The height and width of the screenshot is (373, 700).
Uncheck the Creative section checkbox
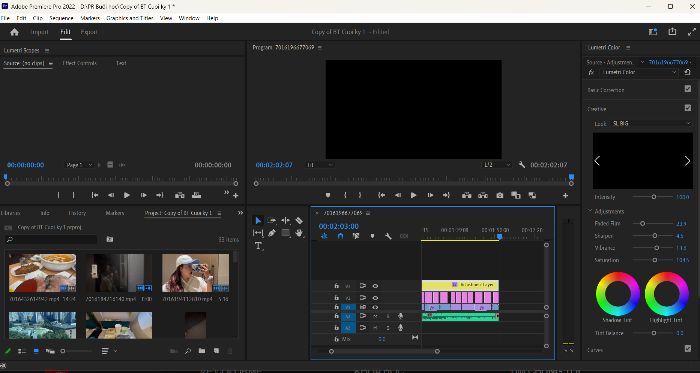point(688,108)
